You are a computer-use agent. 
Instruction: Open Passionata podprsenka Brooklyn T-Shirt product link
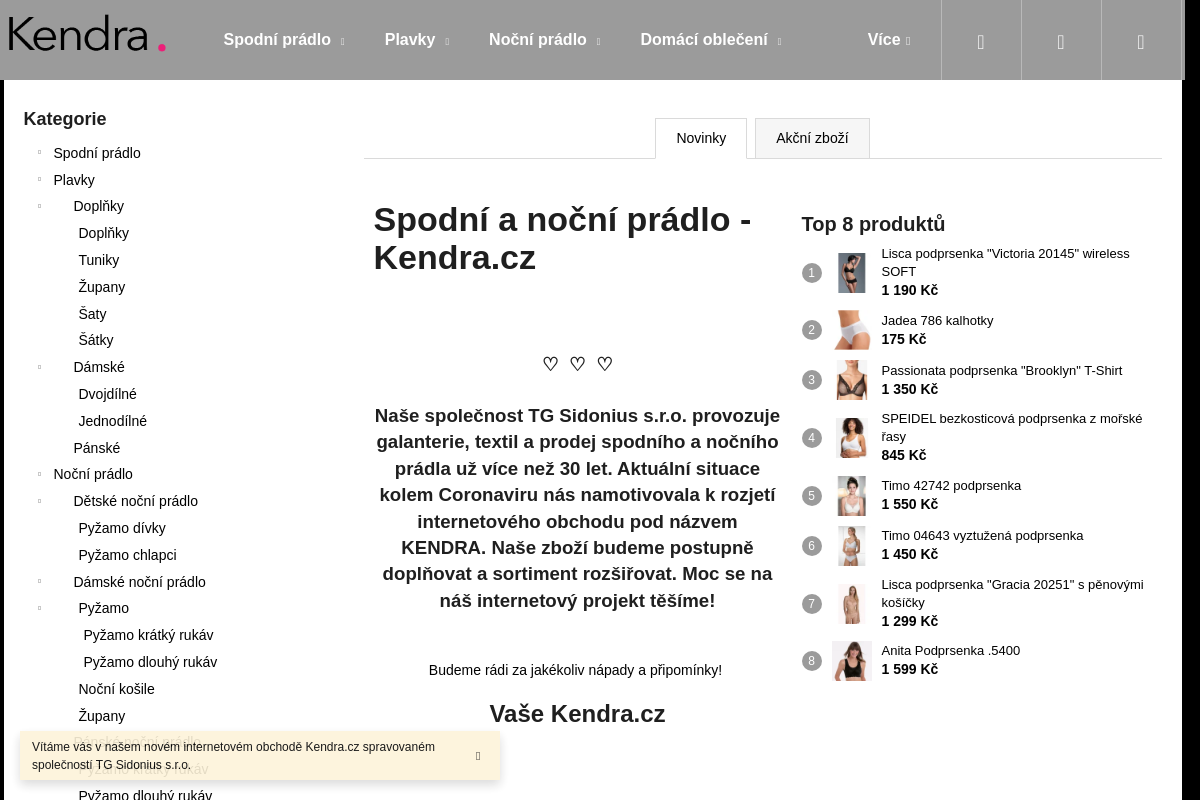pos(1002,371)
